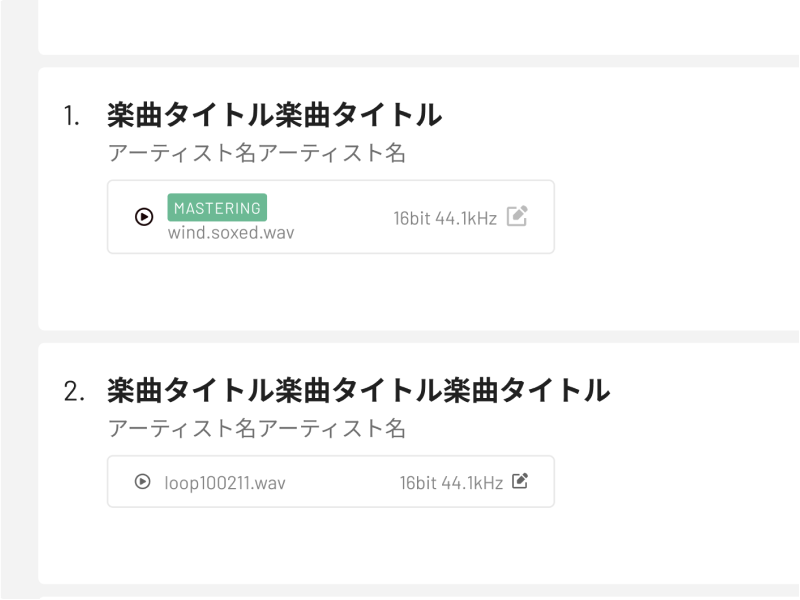Select the wind.soxed.wav filename
This screenshot has height=600, width=800.
point(231,232)
